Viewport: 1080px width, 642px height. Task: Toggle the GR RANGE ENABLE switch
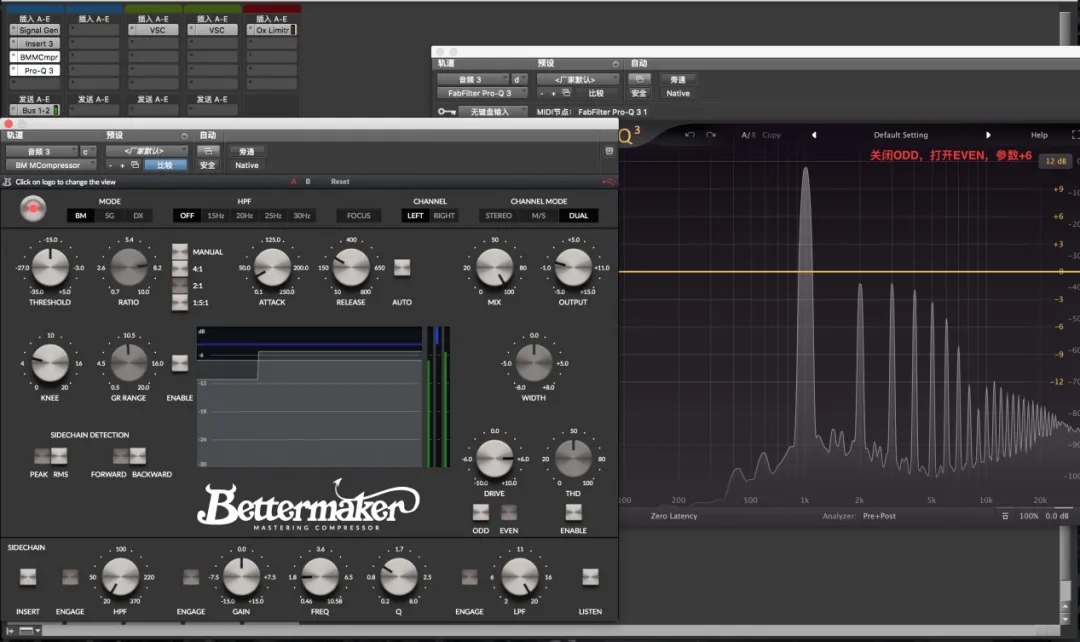click(x=180, y=363)
